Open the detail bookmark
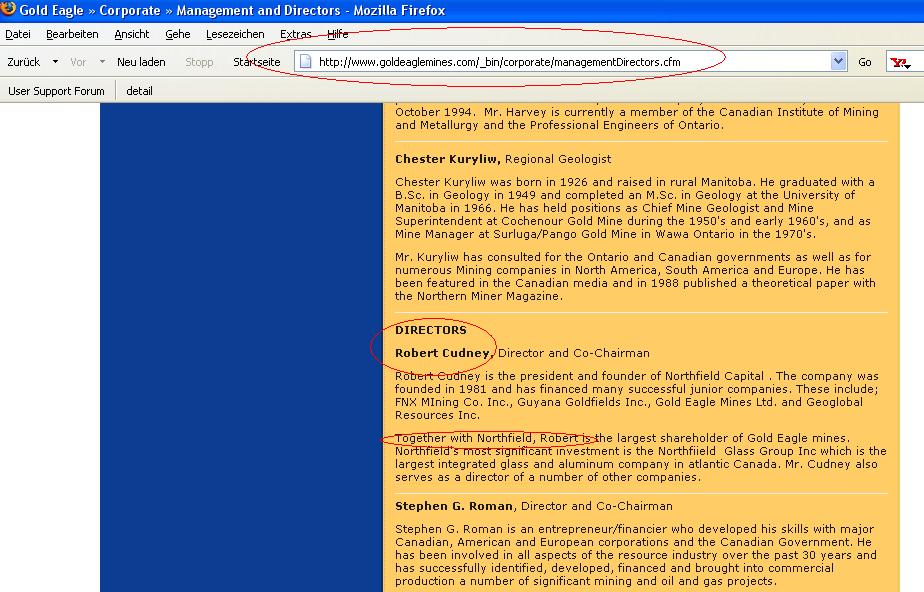Screen dimensions: 924x592 point(139,91)
